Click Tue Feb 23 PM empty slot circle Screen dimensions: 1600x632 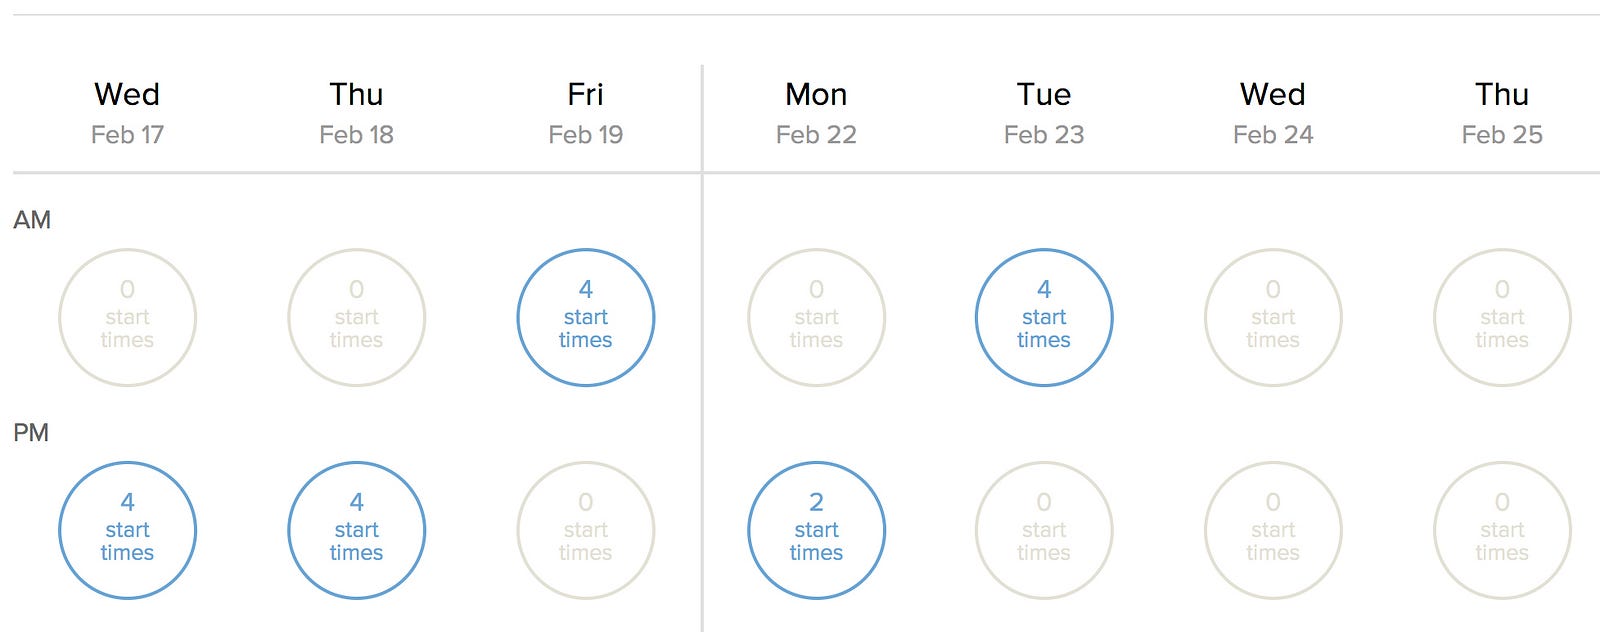(x=1044, y=530)
